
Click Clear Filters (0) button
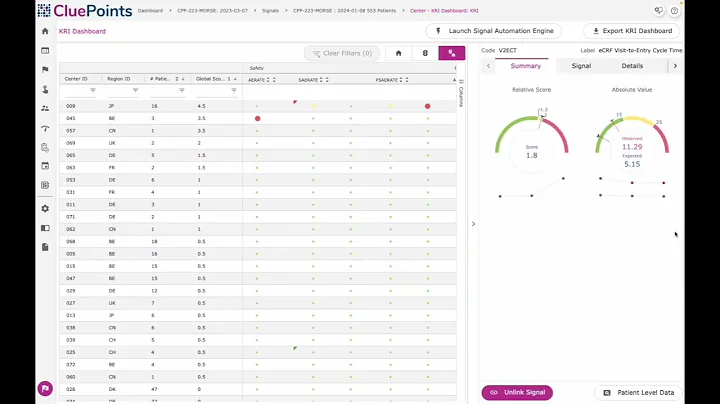[342, 53]
